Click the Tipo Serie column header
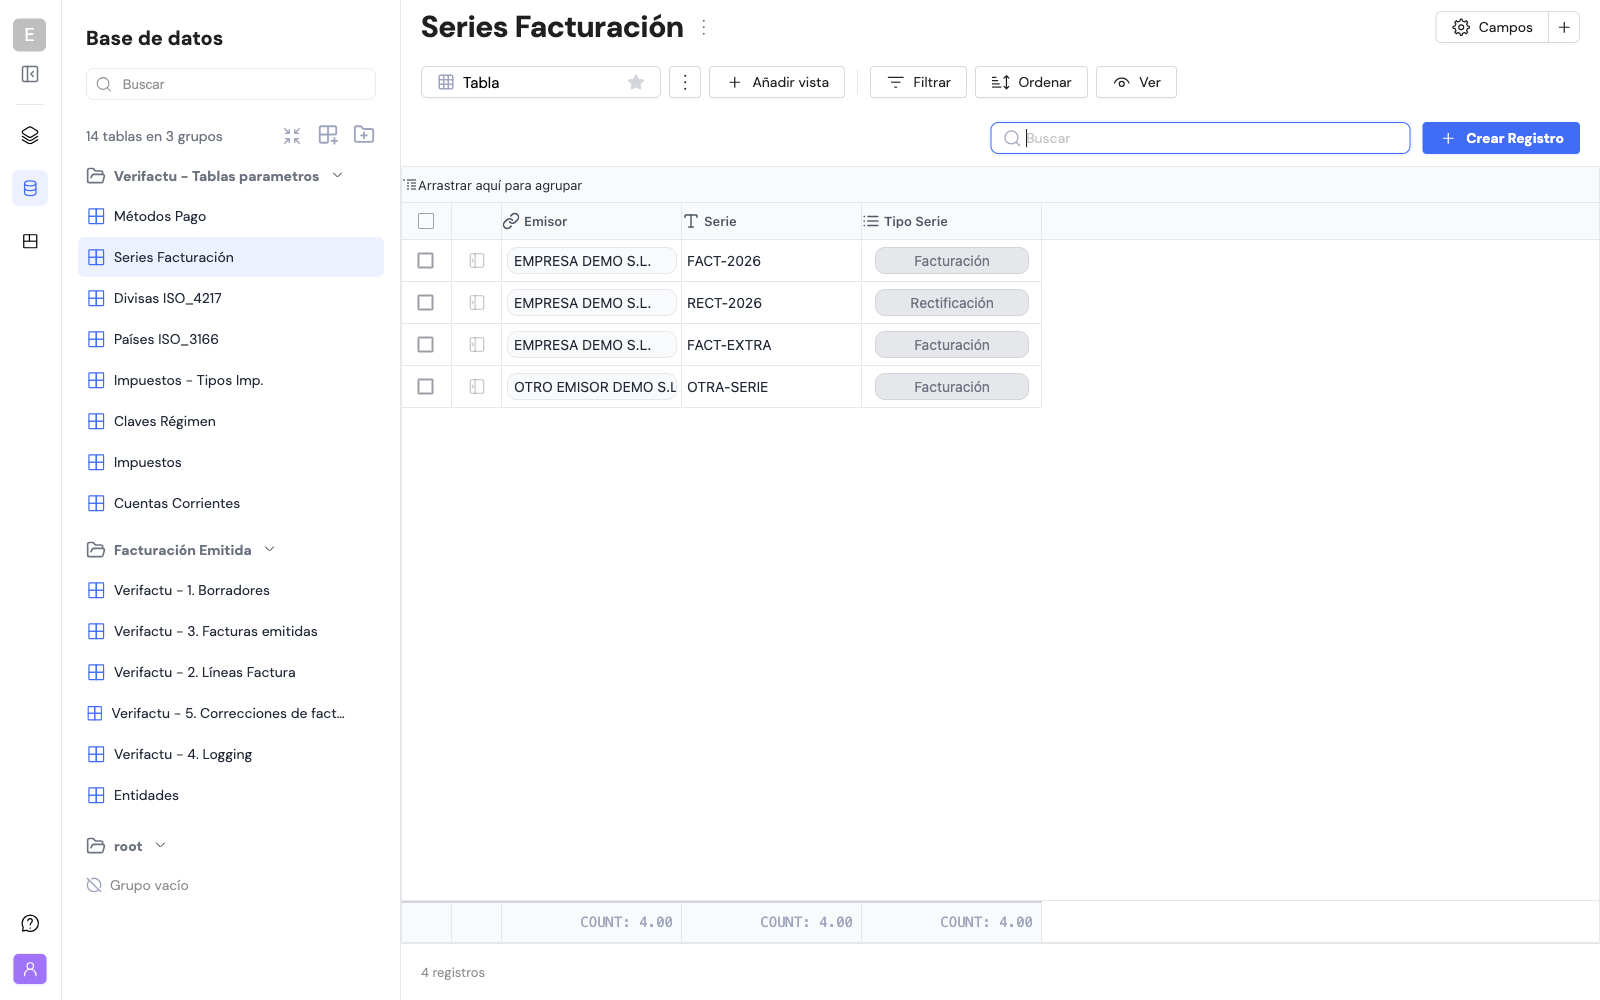This screenshot has height=1000, width=1600. (951, 221)
